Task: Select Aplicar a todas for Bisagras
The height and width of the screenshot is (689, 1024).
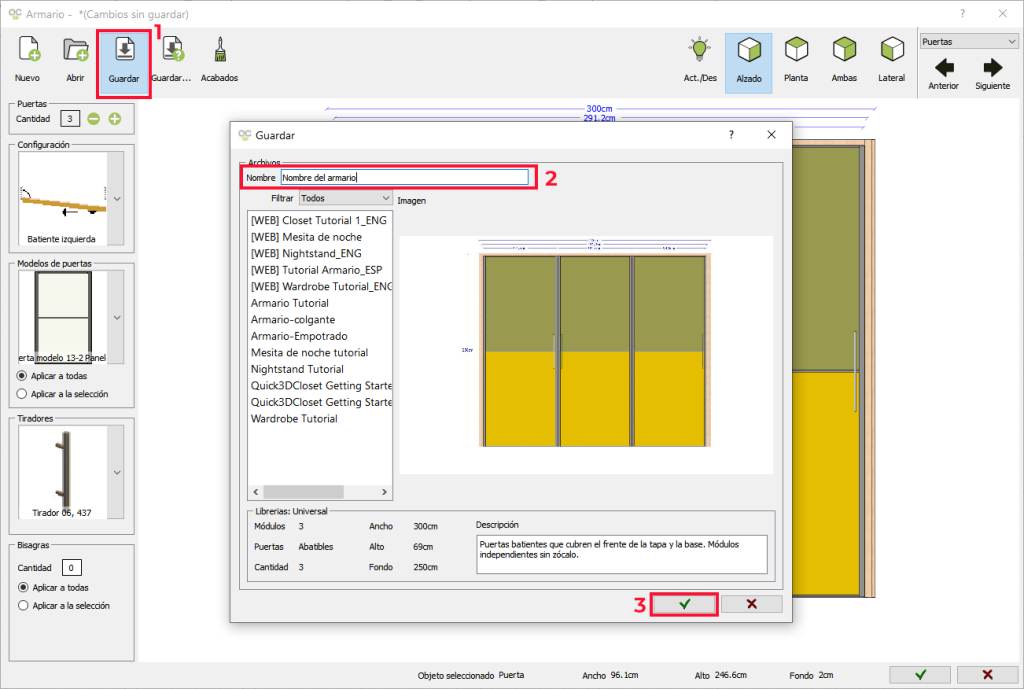Action: tap(53, 587)
